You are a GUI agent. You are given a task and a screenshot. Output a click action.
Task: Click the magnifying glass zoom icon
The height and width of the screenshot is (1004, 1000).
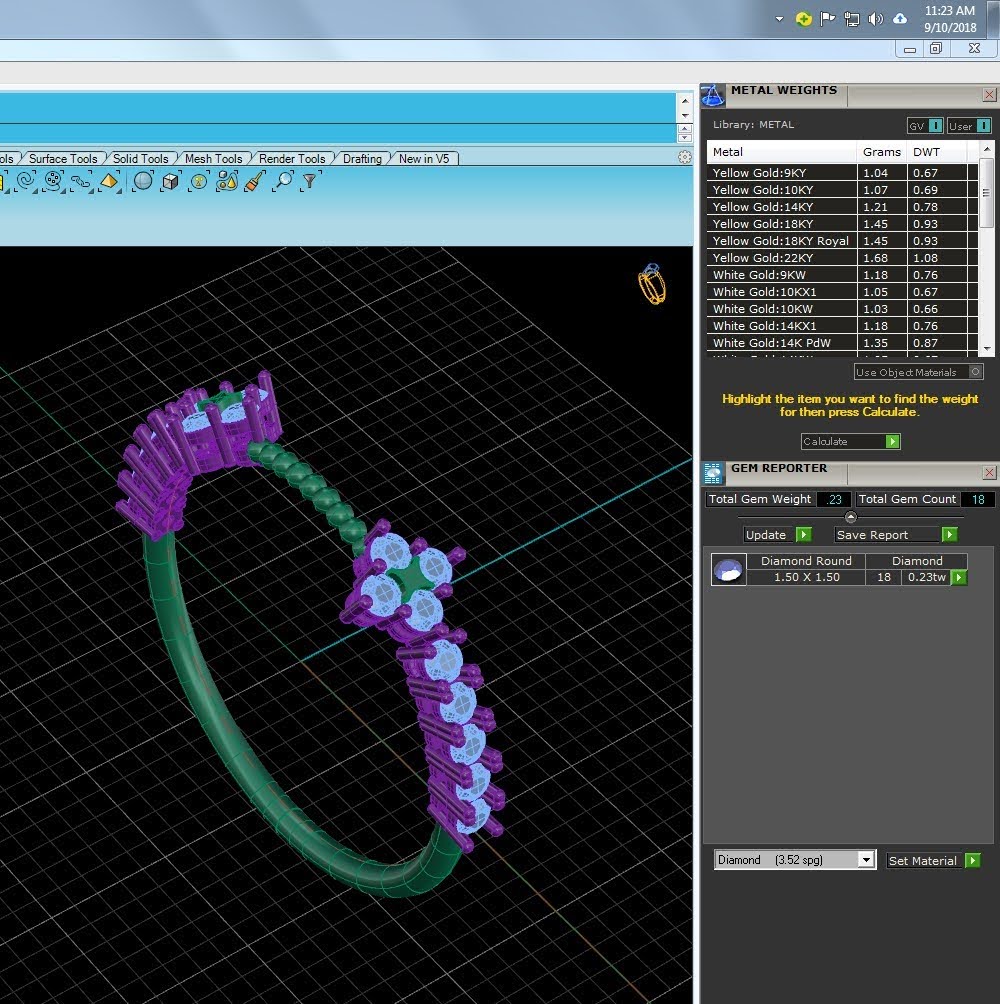click(282, 181)
